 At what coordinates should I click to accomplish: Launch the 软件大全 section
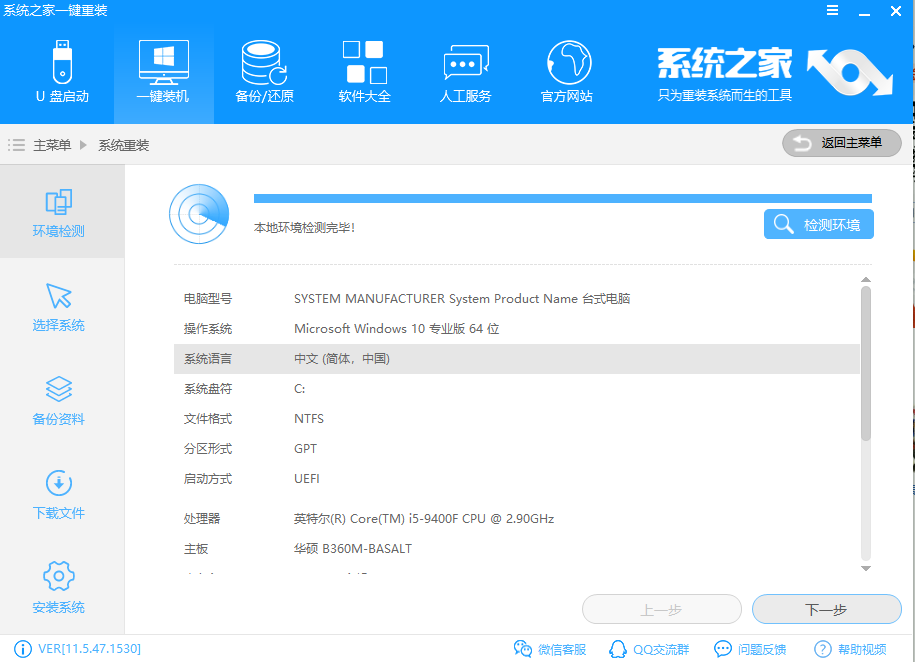coord(364,70)
